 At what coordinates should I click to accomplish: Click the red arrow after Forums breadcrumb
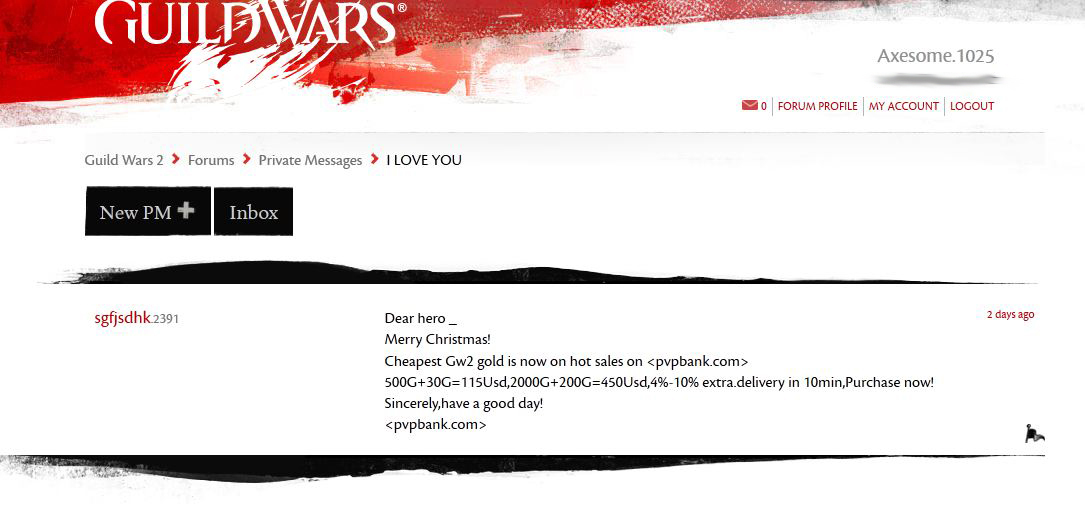[x=246, y=159]
